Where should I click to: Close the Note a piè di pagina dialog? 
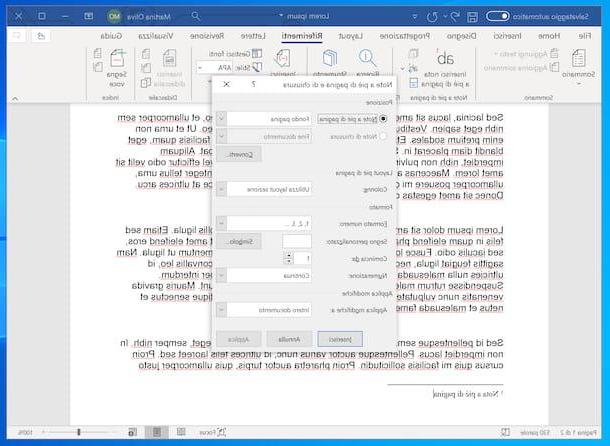coord(226,84)
